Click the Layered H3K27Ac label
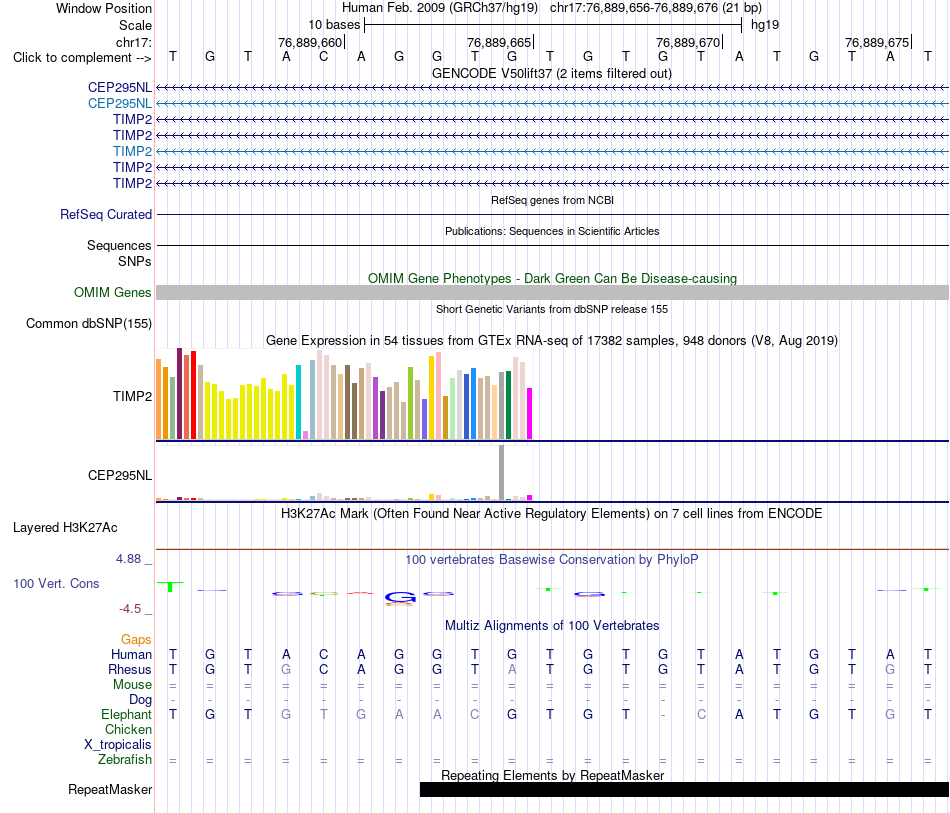 click(65, 528)
